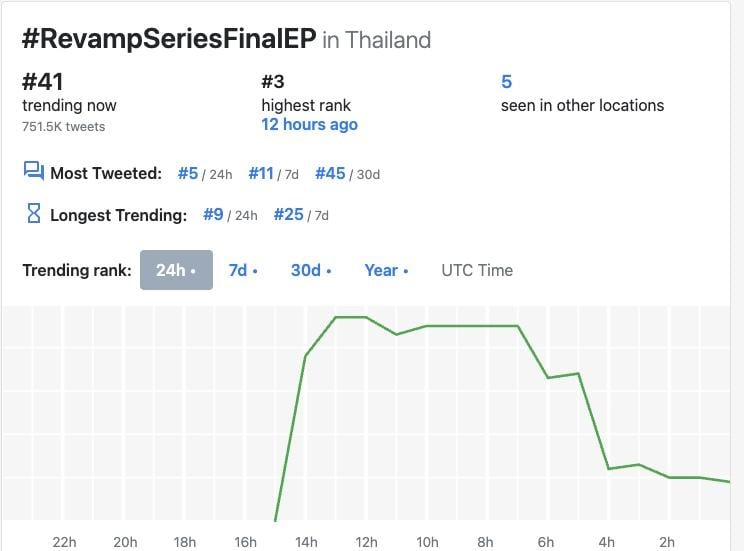Click the Longest Trending hourglass icon
Screen dimensions: 744x551
[x=33, y=214]
